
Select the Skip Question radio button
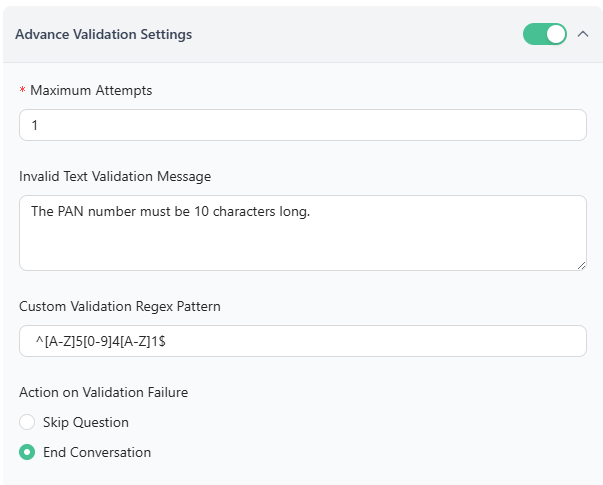pyautogui.click(x=27, y=422)
